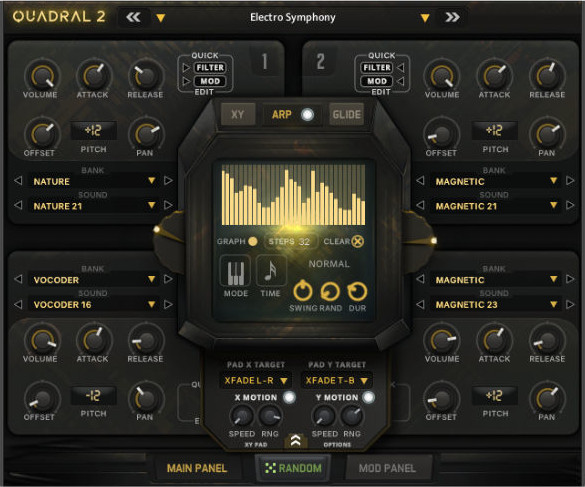Open layer 1 MOD quick edit
Viewport: 585px width, 487px height.
coord(210,81)
